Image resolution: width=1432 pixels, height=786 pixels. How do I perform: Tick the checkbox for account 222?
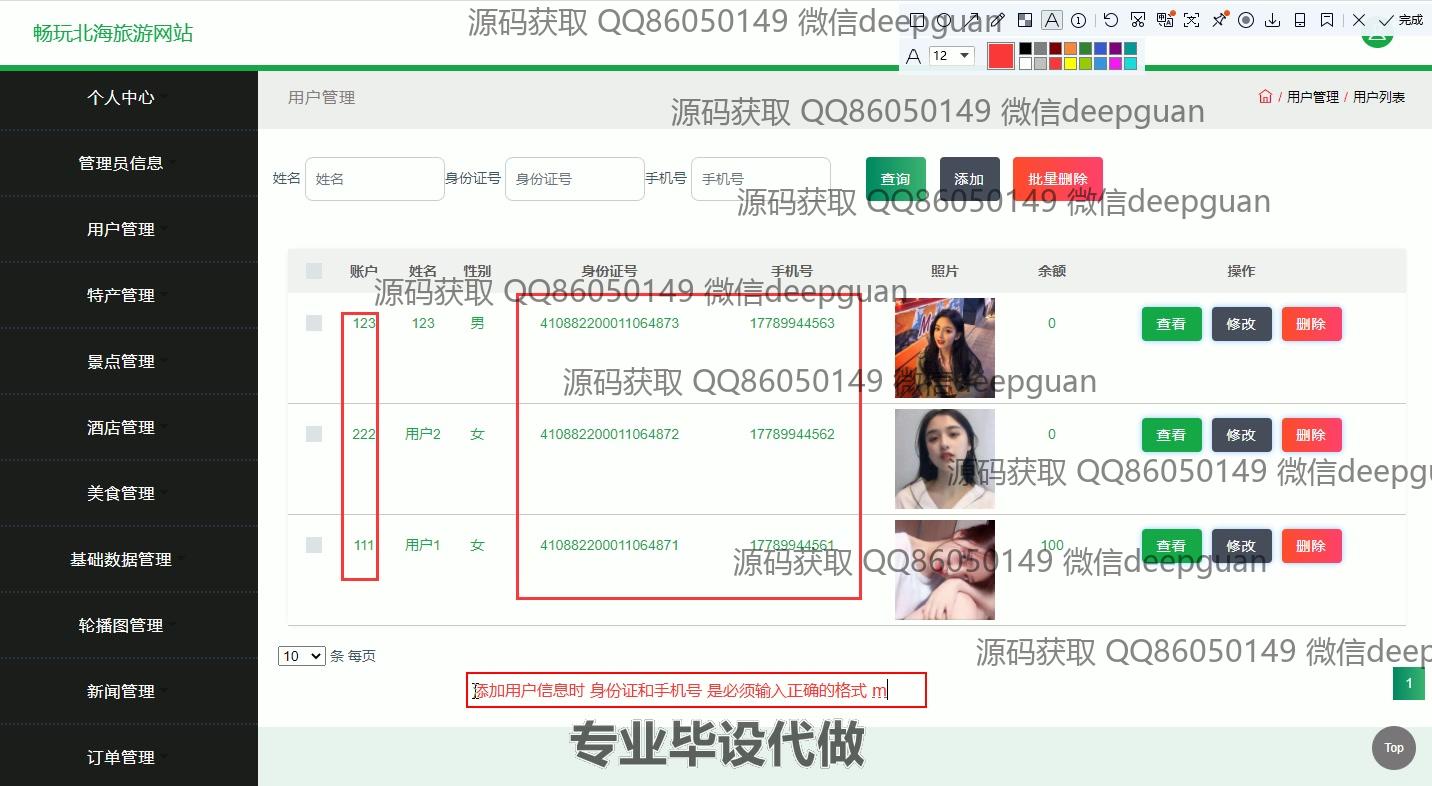pos(314,434)
